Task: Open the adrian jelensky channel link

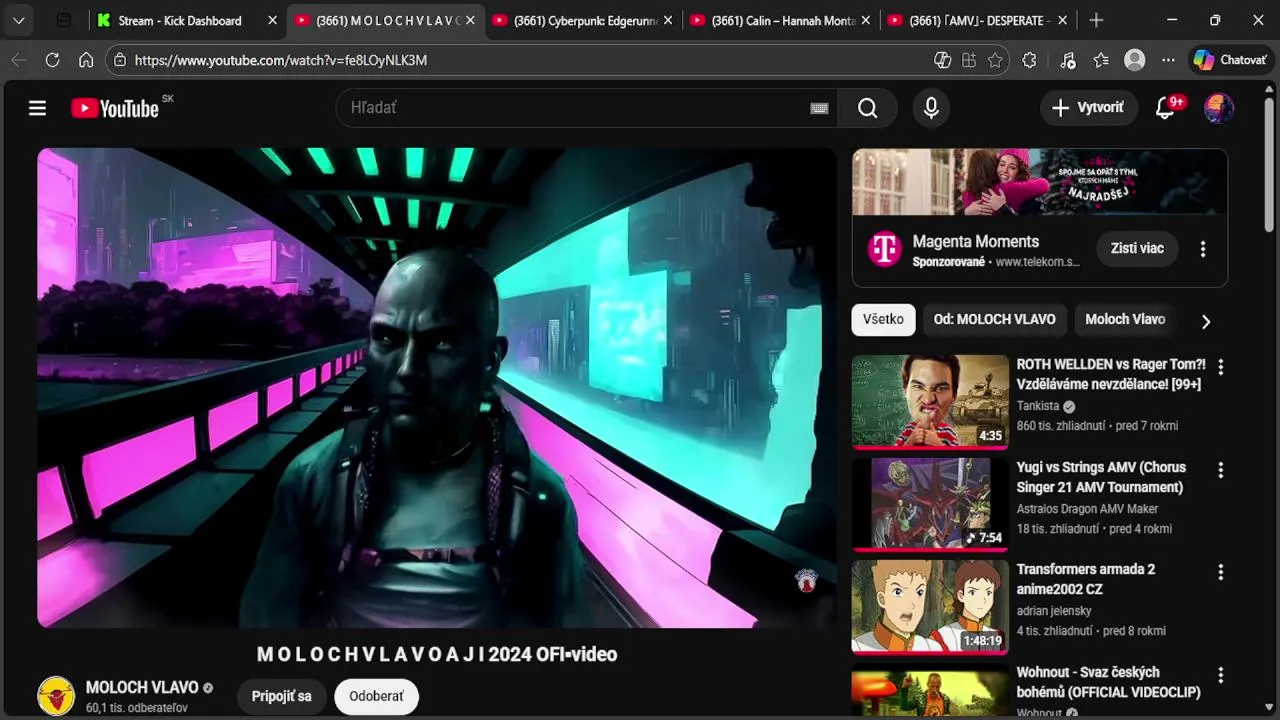Action: tap(1054, 611)
